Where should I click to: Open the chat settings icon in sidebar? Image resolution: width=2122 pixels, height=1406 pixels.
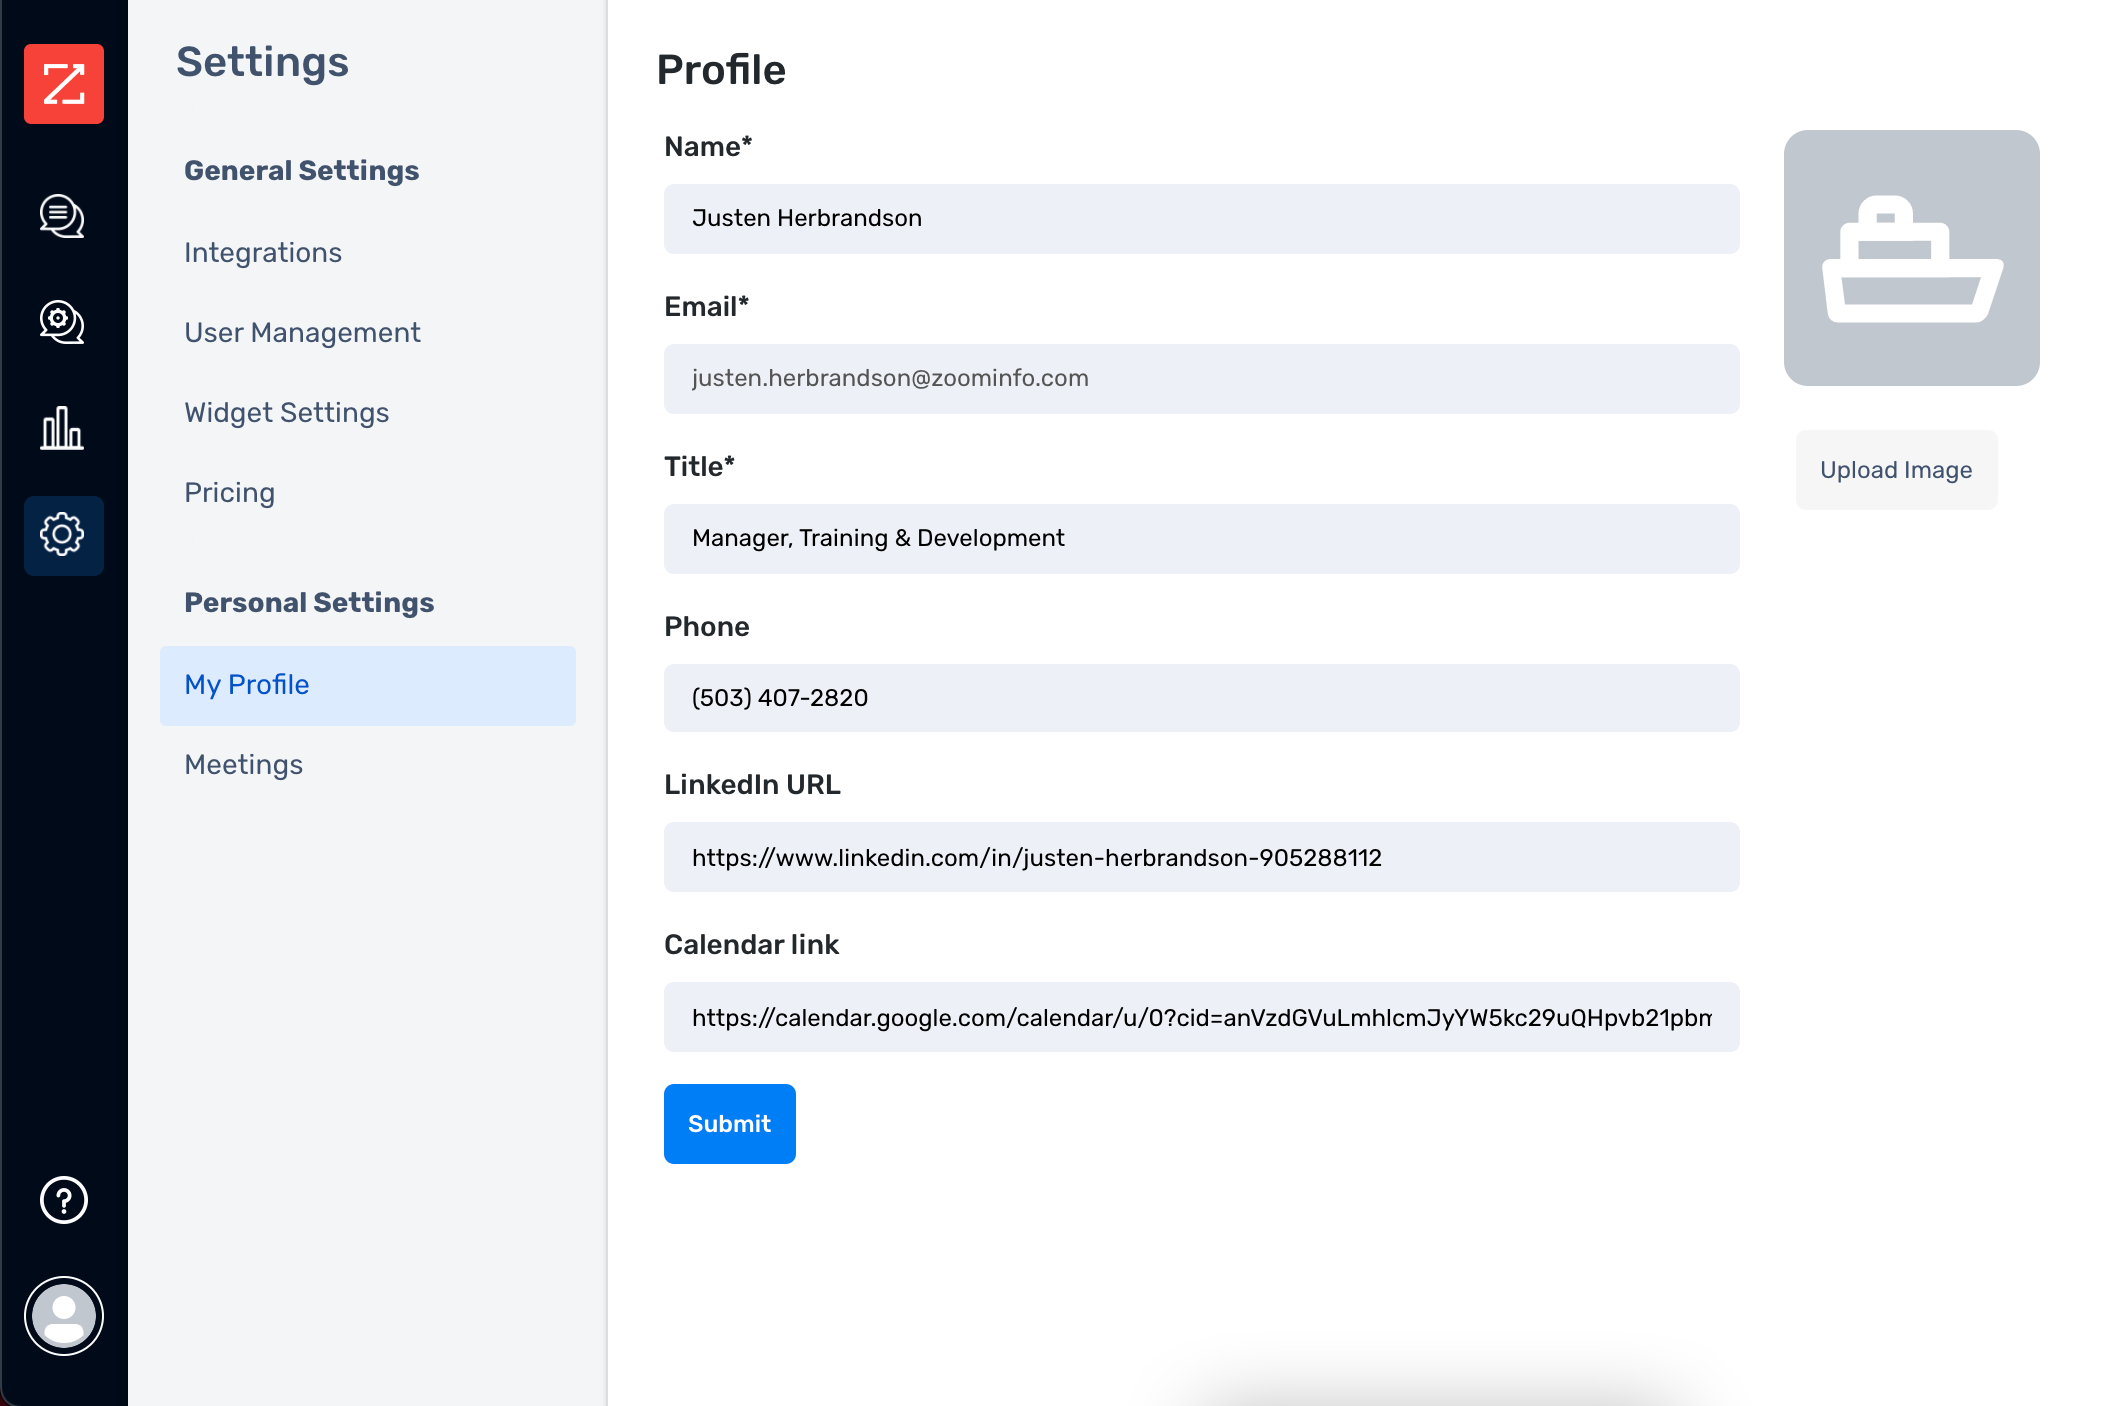61,323
